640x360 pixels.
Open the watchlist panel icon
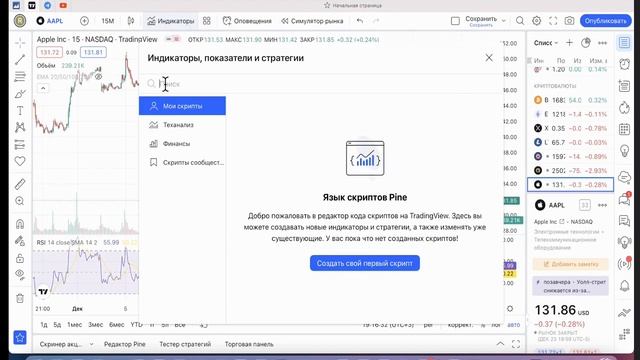[624, 42]
